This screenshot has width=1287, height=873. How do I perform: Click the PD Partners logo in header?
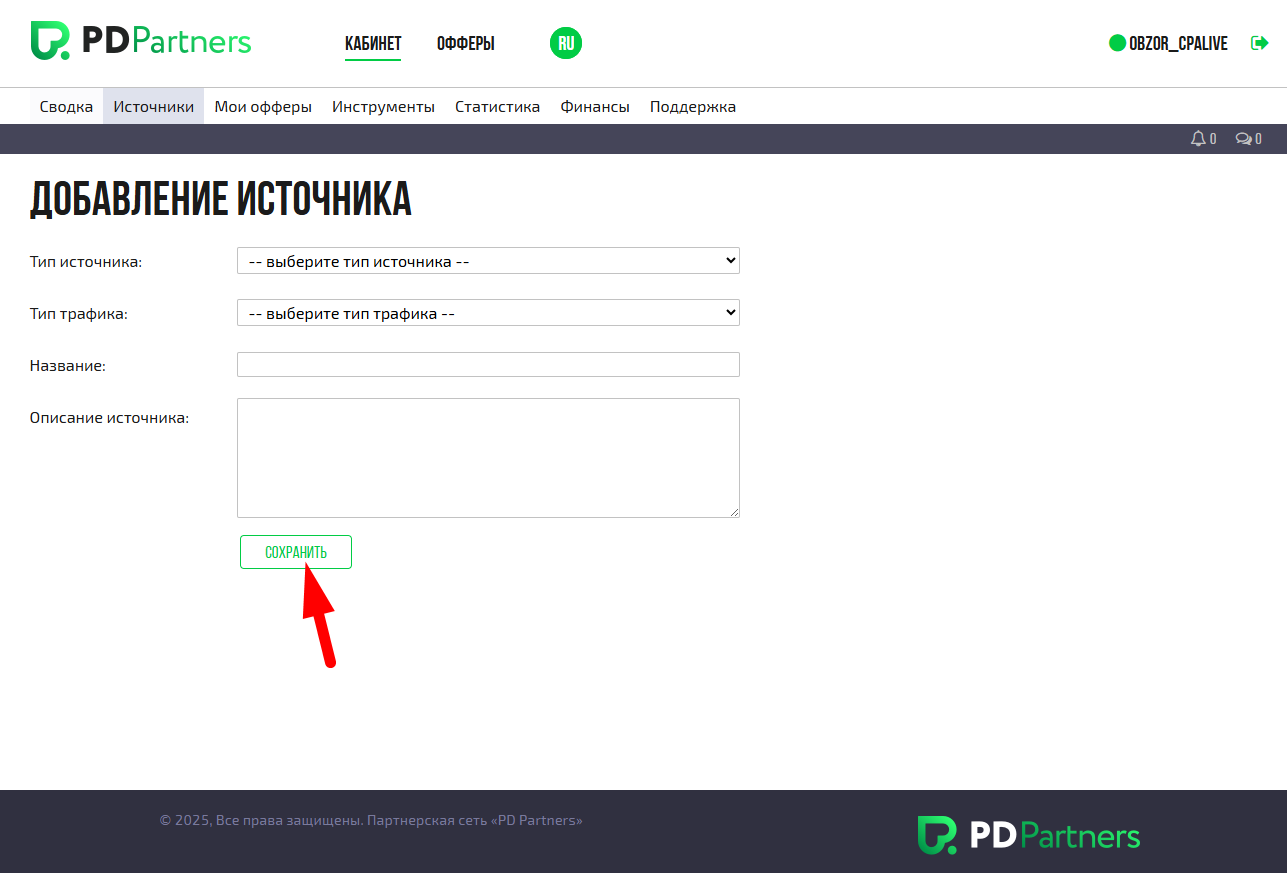click(x=141, y=41)
